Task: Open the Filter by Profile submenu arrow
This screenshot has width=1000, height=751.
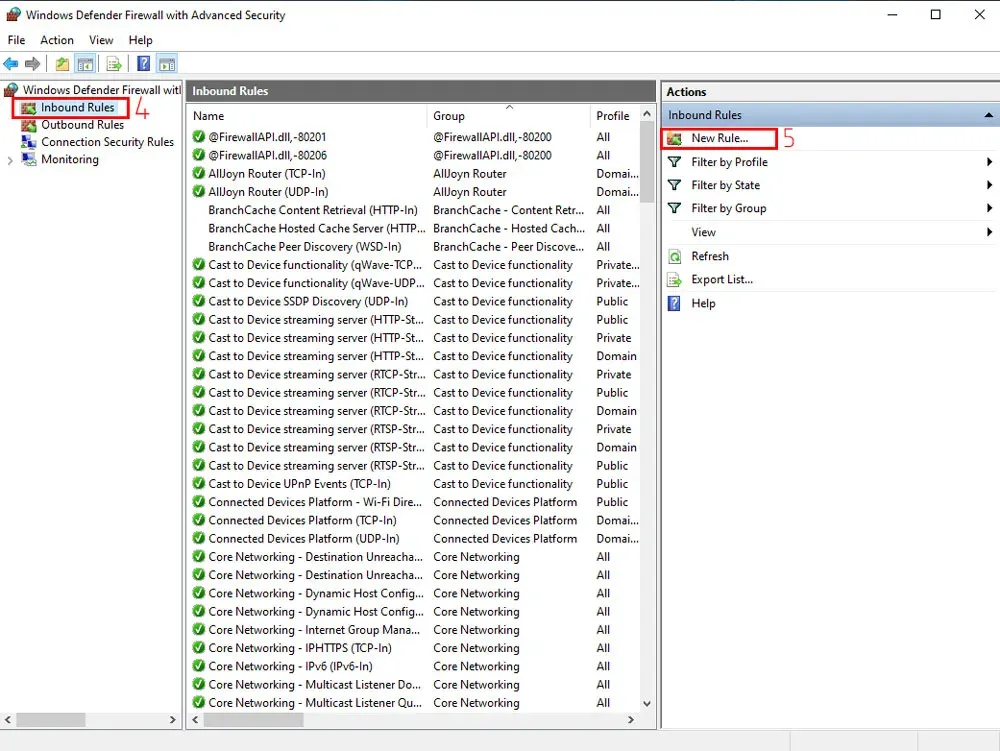Action: coord(989,162)
